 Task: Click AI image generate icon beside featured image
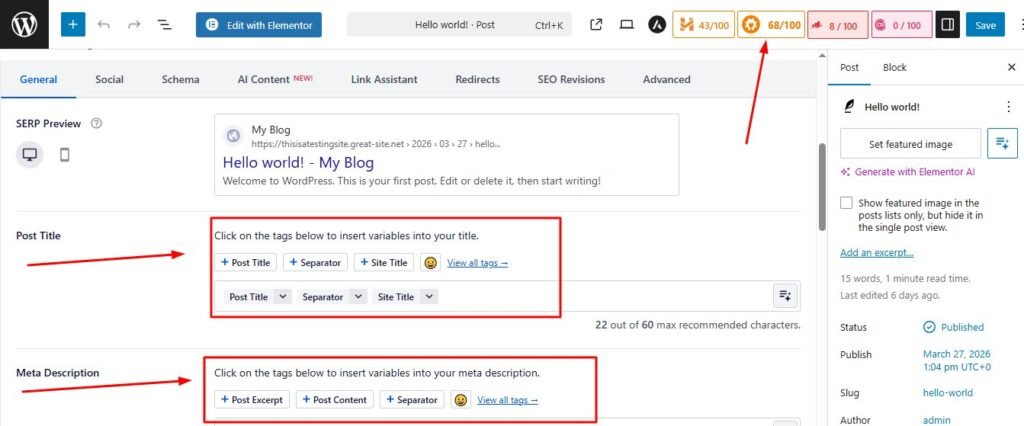click(x=1002, y=144)
